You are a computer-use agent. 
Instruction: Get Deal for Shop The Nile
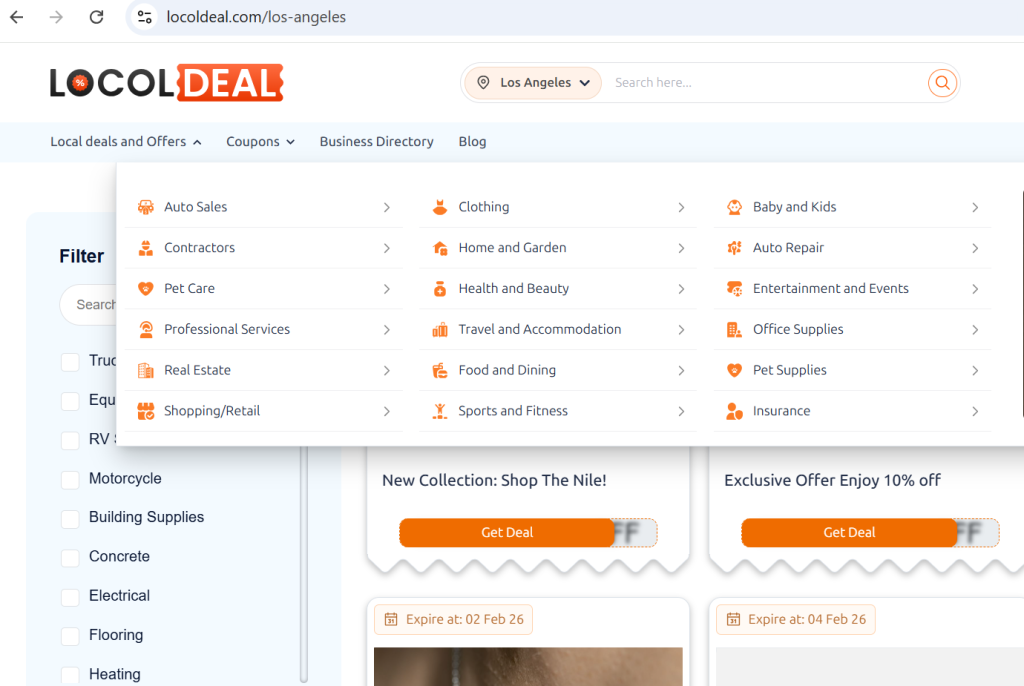[507, 533]
